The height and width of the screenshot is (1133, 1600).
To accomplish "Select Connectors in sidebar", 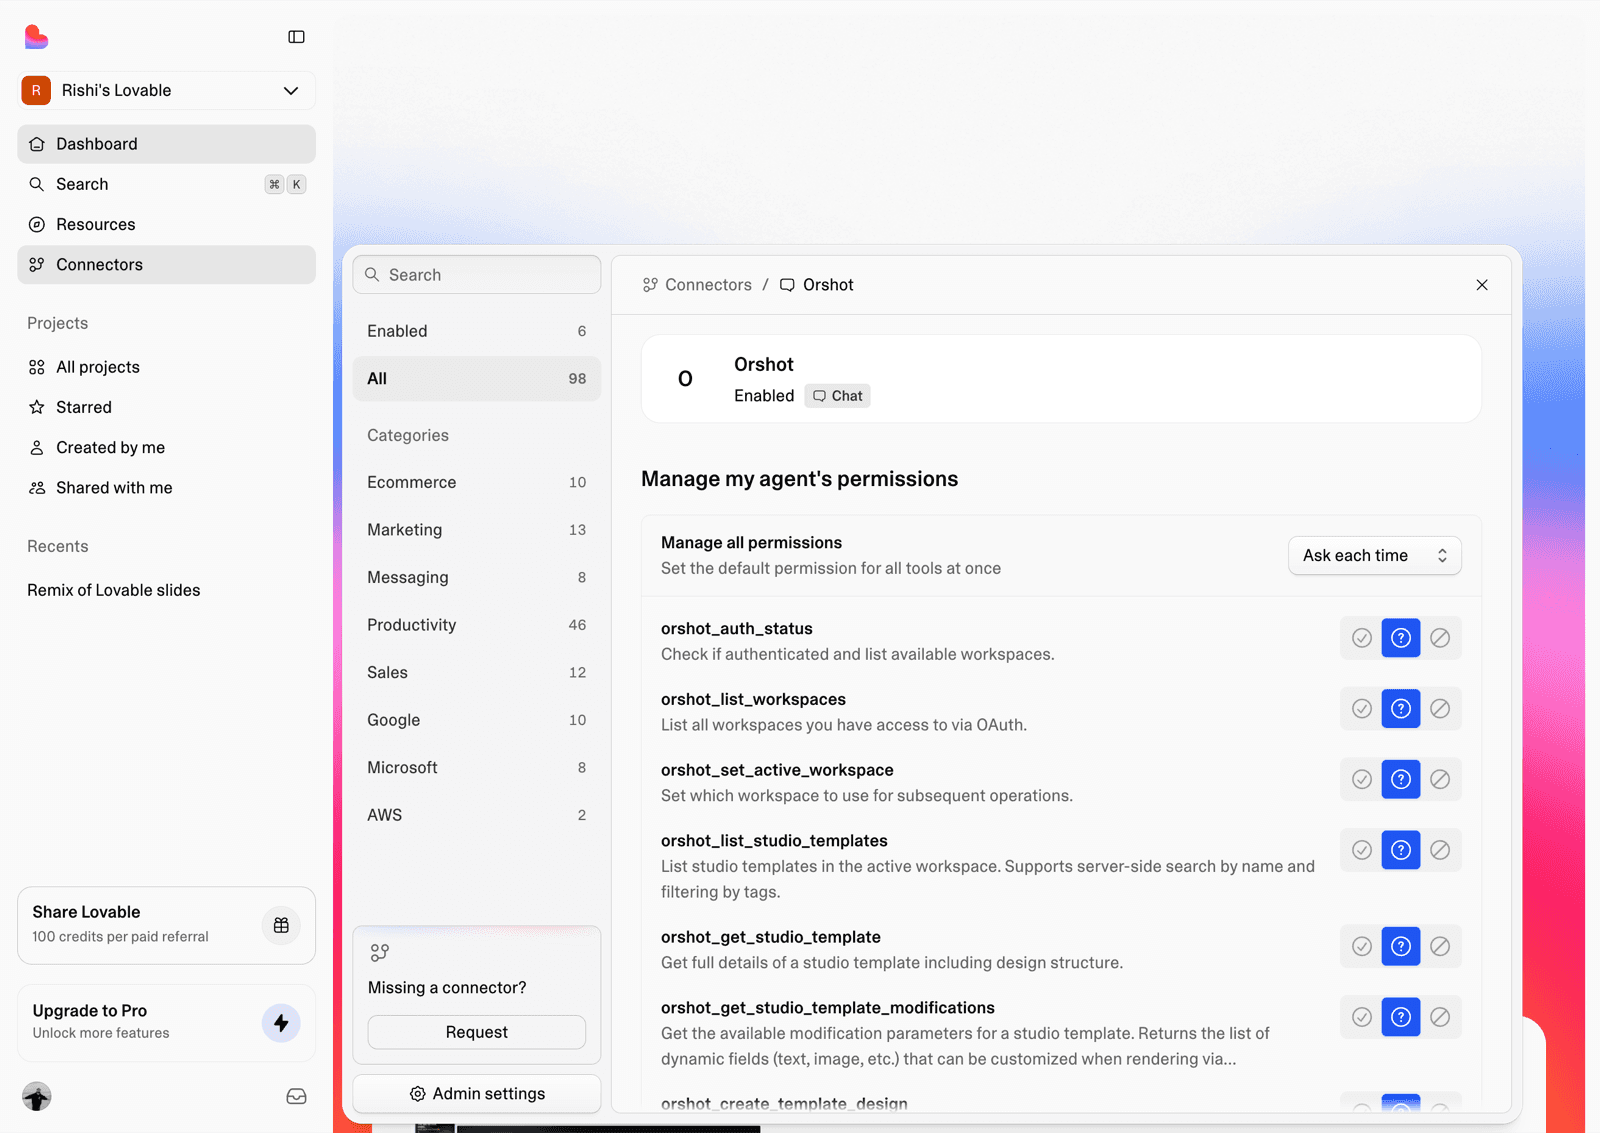I will click(x=167, y=265).
